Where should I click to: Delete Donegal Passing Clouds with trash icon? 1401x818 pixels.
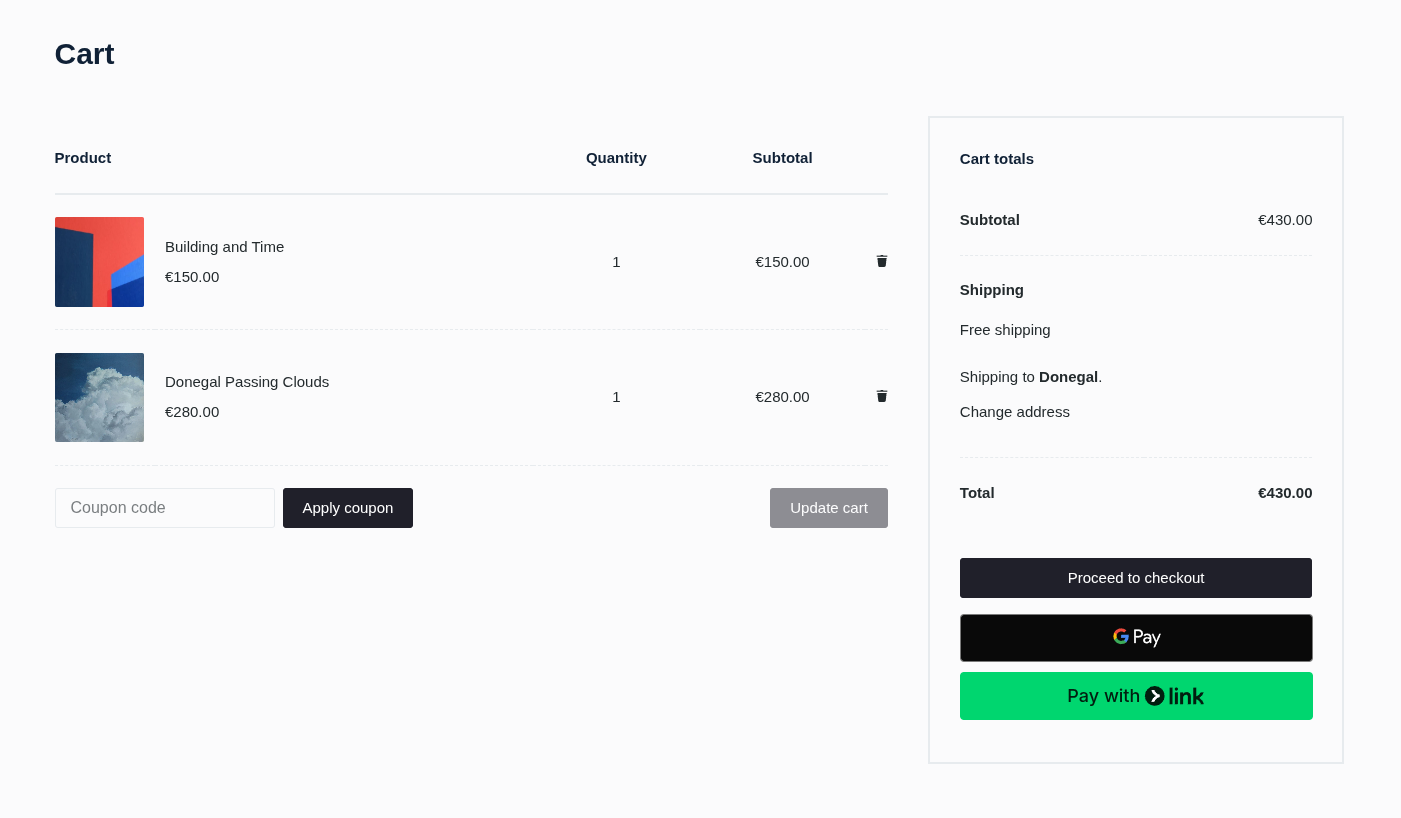point(881,396)
